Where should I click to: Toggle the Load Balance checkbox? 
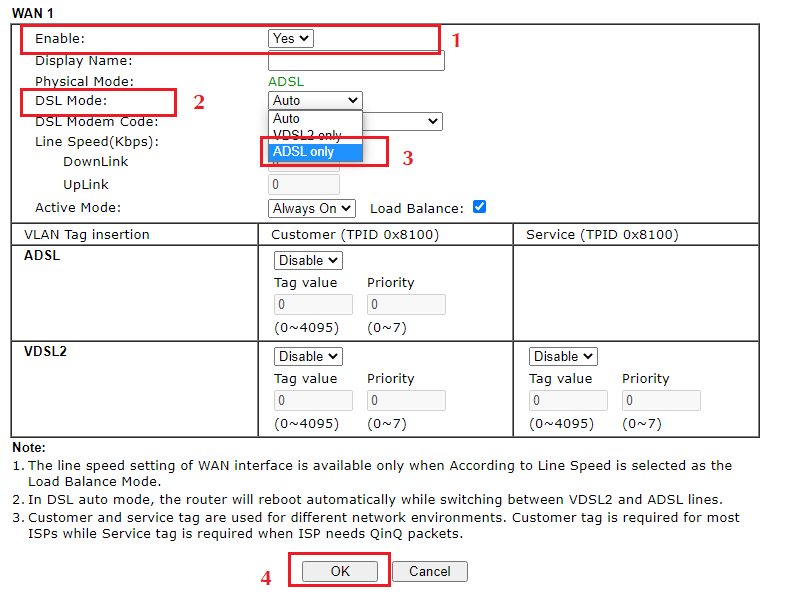[x=479, y=207]
